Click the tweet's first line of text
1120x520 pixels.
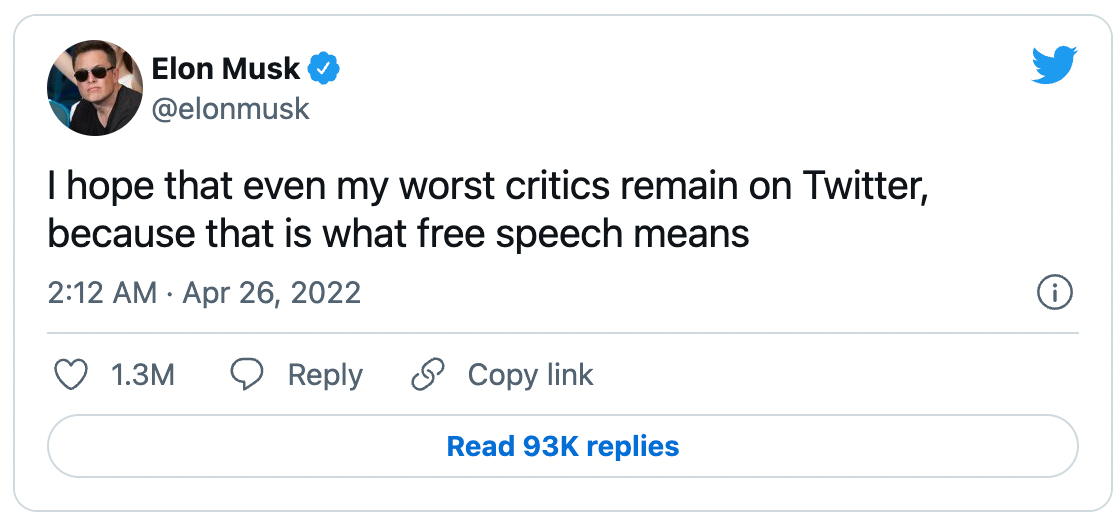point(488,186)
